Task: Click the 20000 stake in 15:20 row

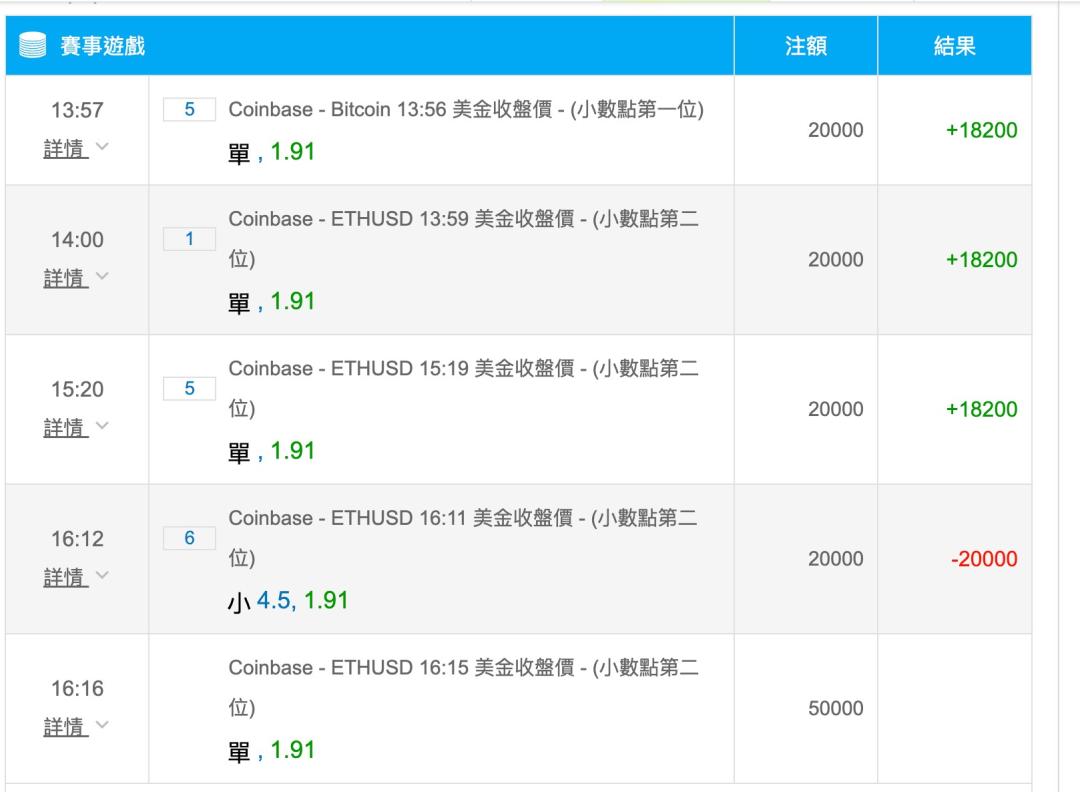Action: coord(835,409)
